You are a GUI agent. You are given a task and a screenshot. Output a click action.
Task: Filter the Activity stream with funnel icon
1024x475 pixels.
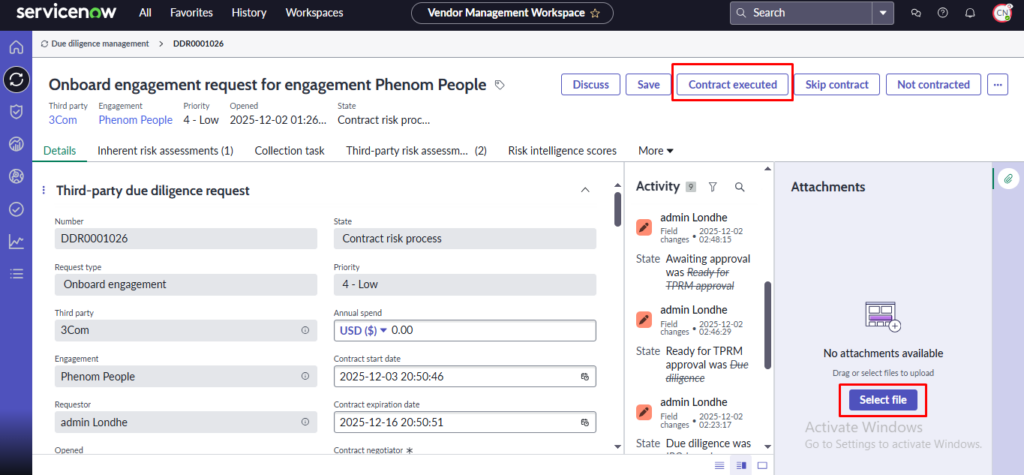coord(713,187)
